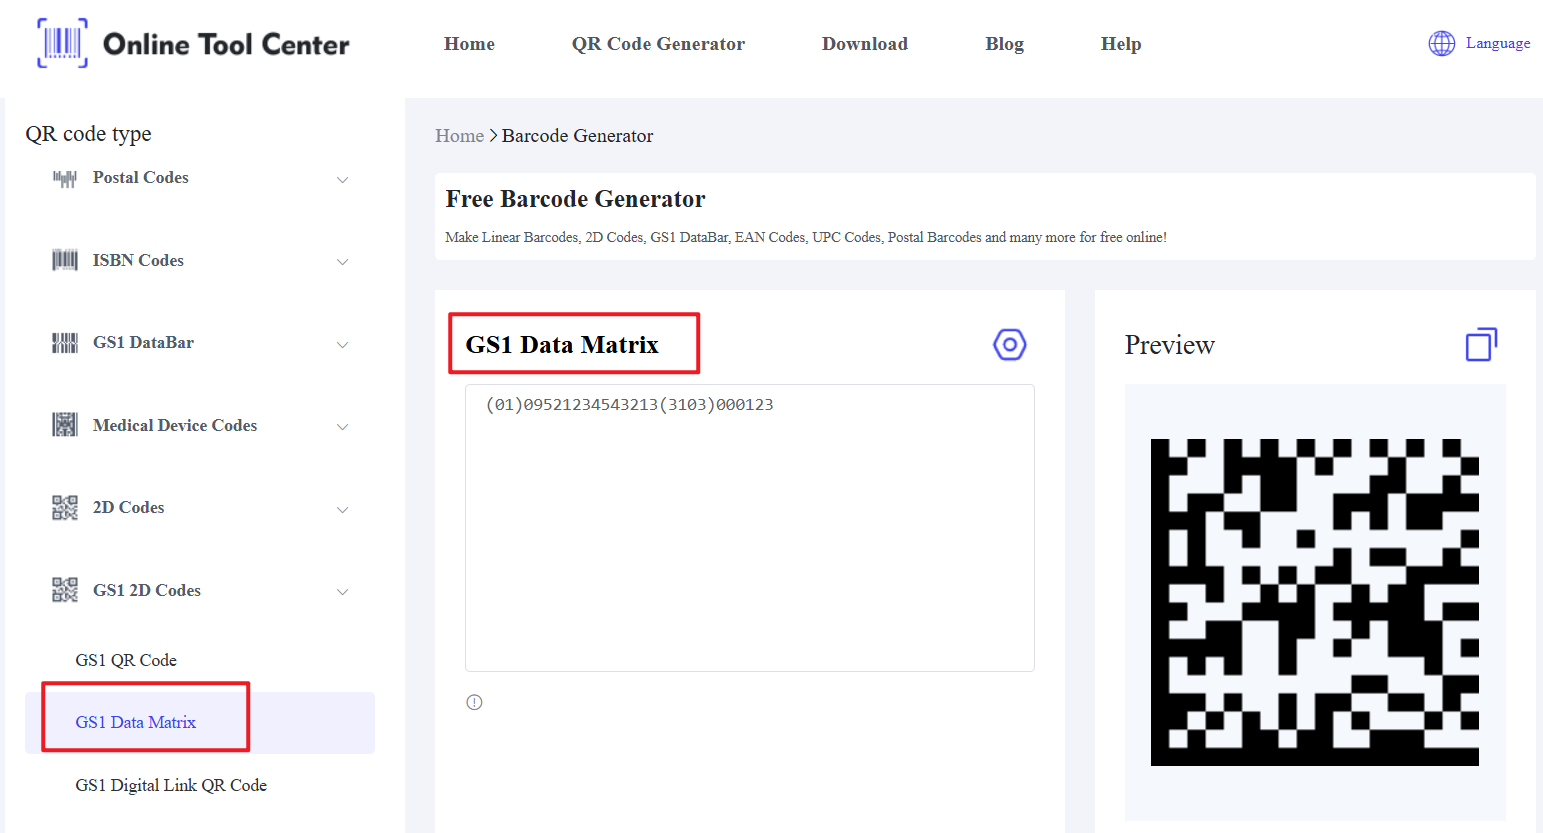Screen dimensions: 1543x833
Task: Click the Language link
Action: point(1498,43)
